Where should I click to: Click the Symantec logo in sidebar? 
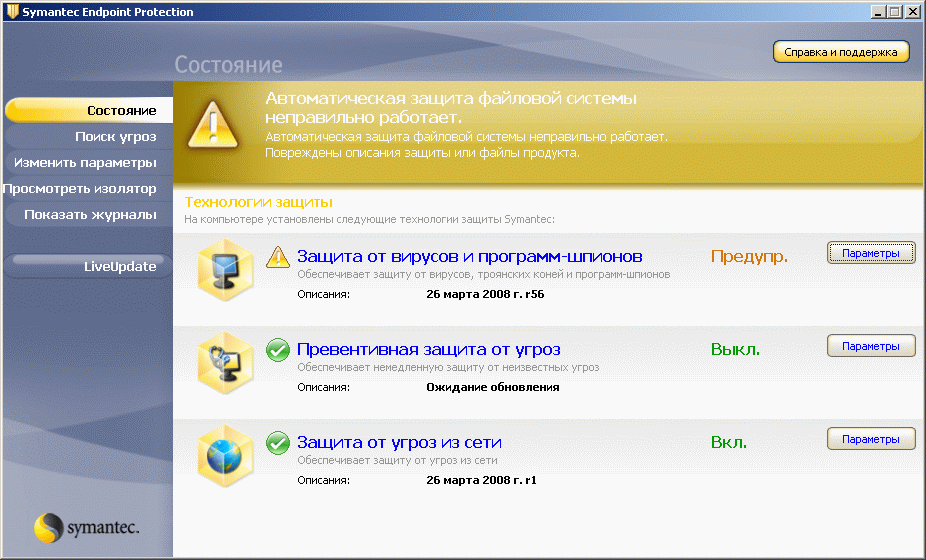[x=86, y=527]
